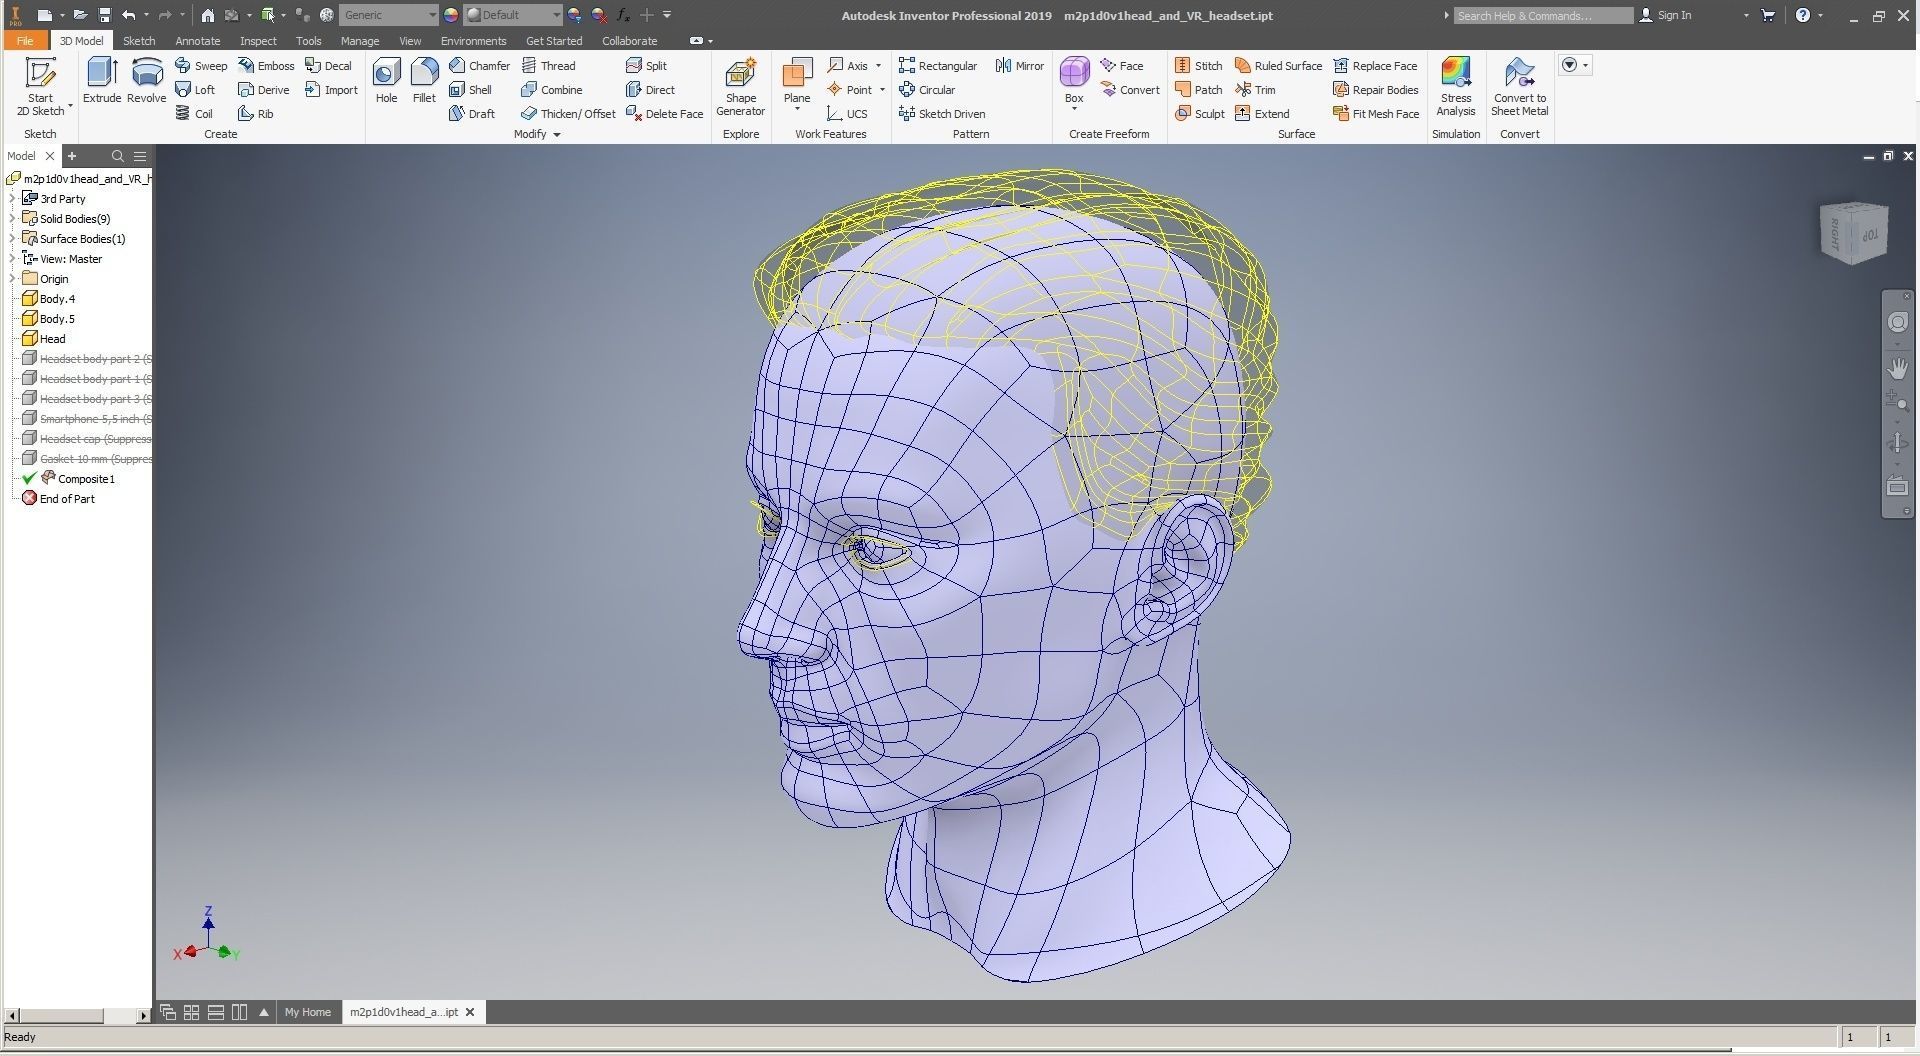Select the Stitch surface tool
Image resolution: width=1920 pixels, height=1056 pixels.
[x=1199, y=66]
